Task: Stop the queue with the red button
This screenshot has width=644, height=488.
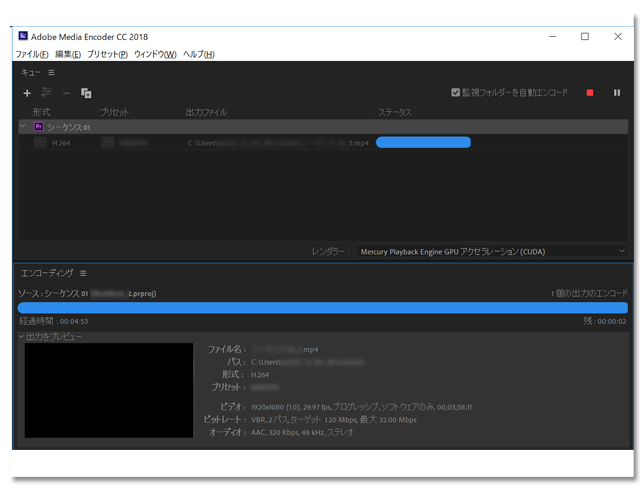Action: pyautogui.click(x=590, y=93)
